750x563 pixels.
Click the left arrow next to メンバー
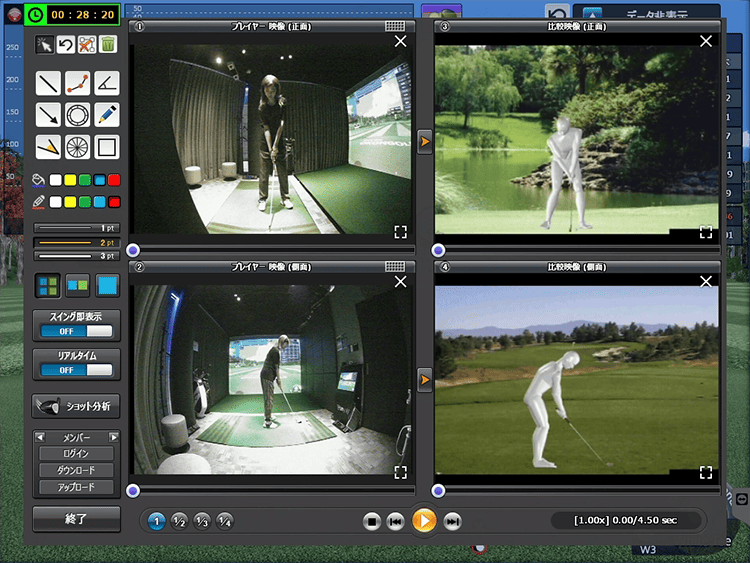tap(39, 437)
